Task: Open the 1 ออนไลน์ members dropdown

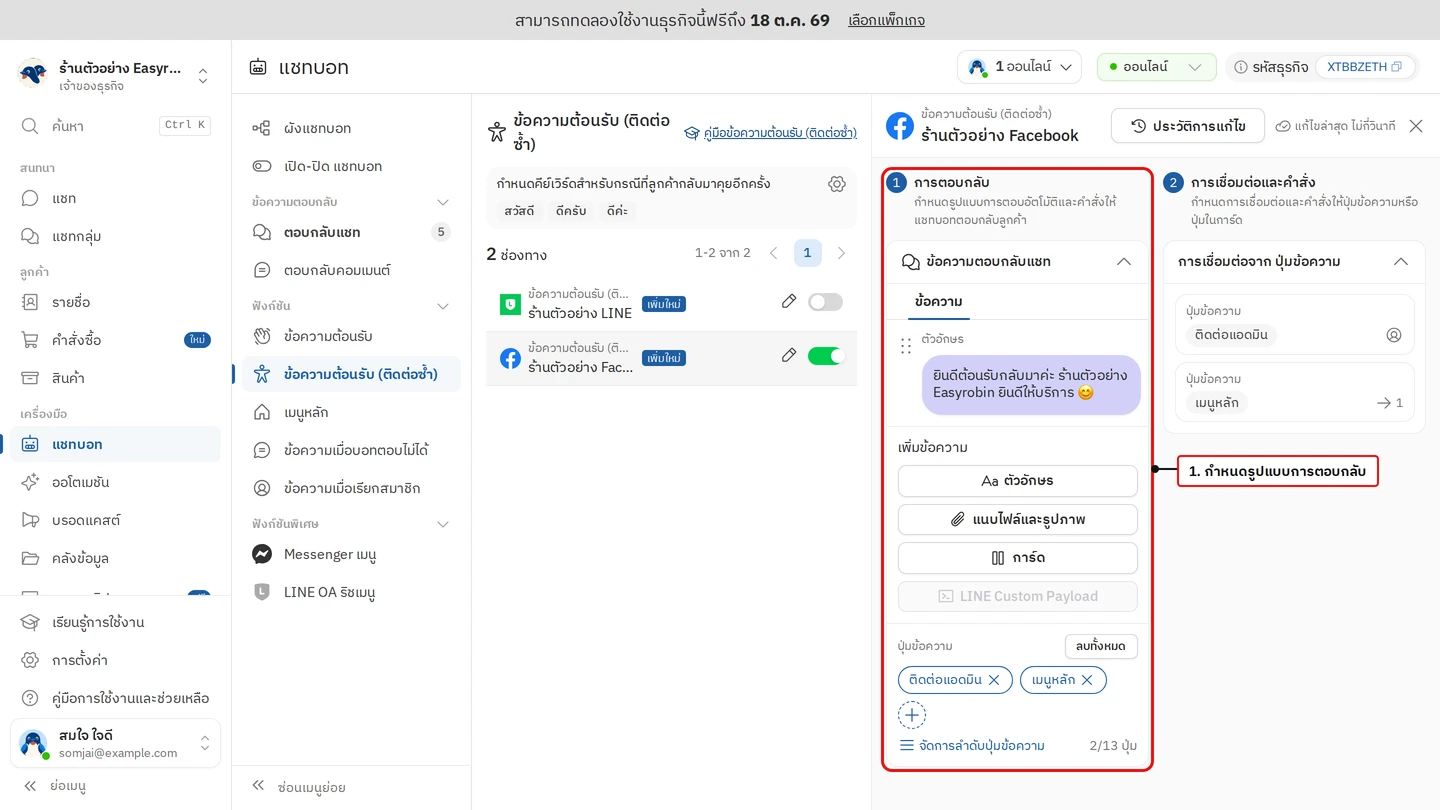Action: click(x=1019, y=67)
